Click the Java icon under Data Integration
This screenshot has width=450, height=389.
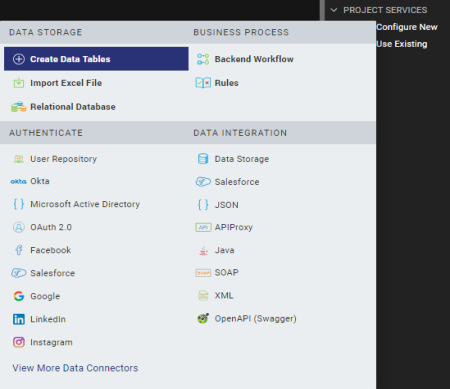[203, 250]
